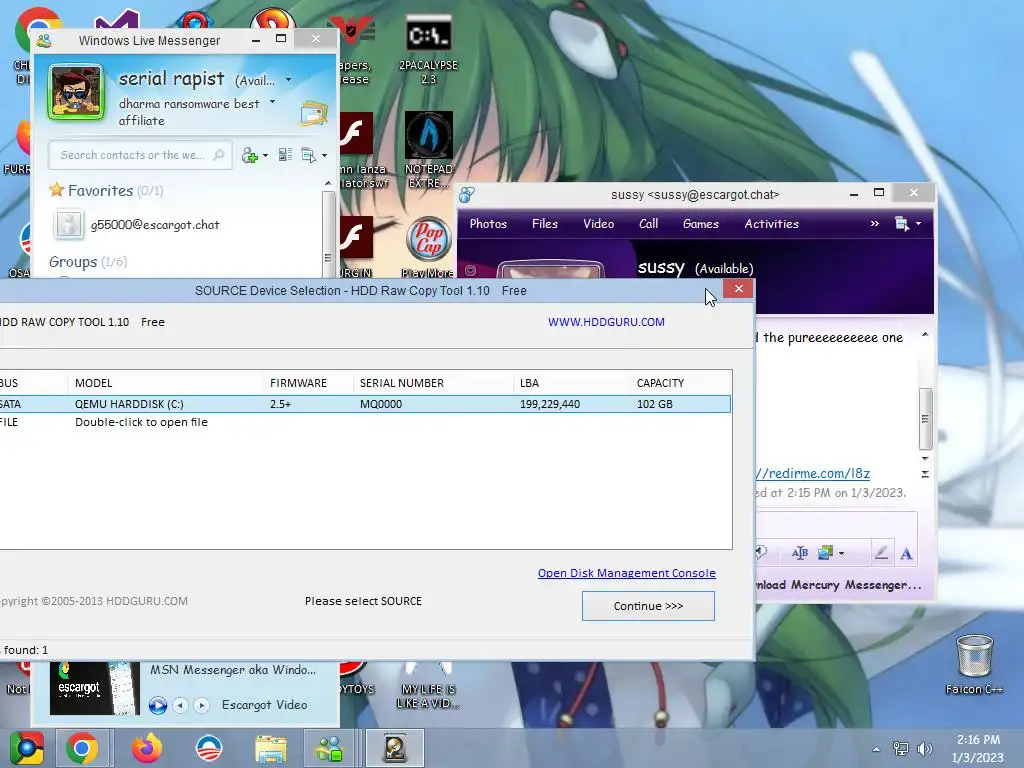
Task: Open the lanza .swf Flash desktop icon
Action: click(358, 150)
